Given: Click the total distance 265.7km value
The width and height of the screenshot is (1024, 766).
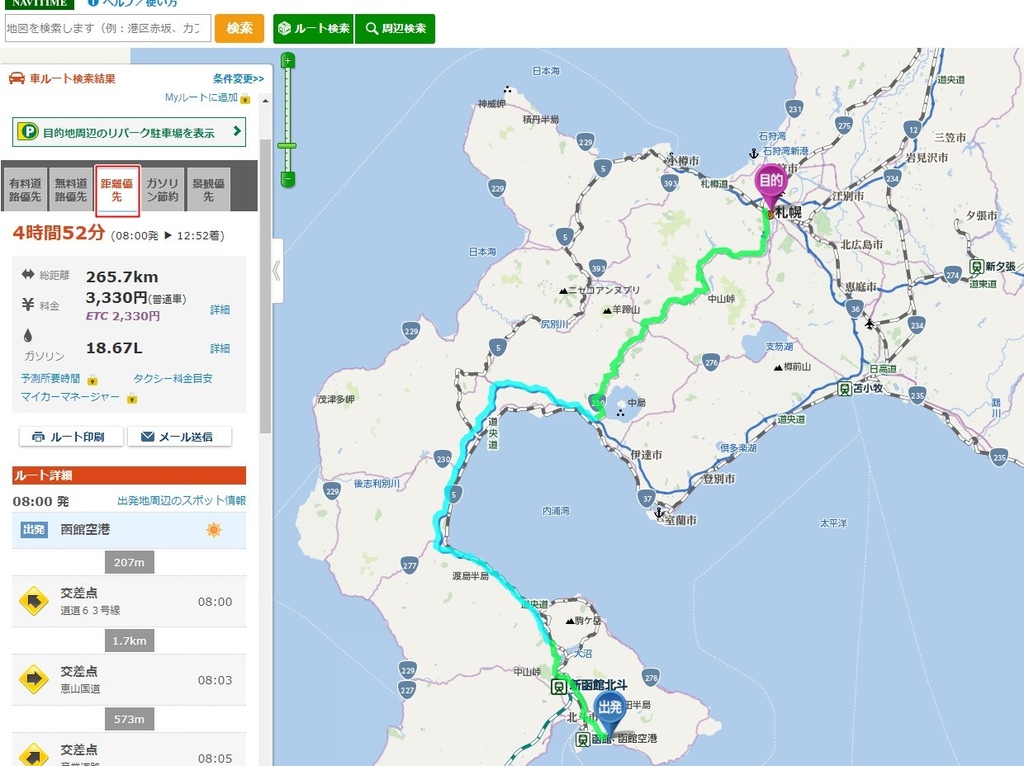Looking at the screenshot, I should (122, 277).
